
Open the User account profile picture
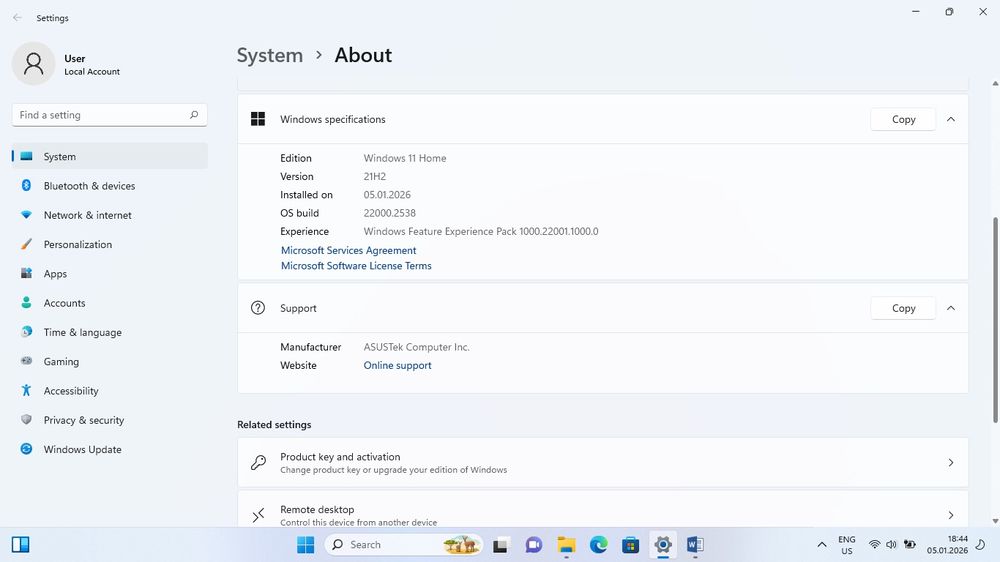[x=33, y=64]
